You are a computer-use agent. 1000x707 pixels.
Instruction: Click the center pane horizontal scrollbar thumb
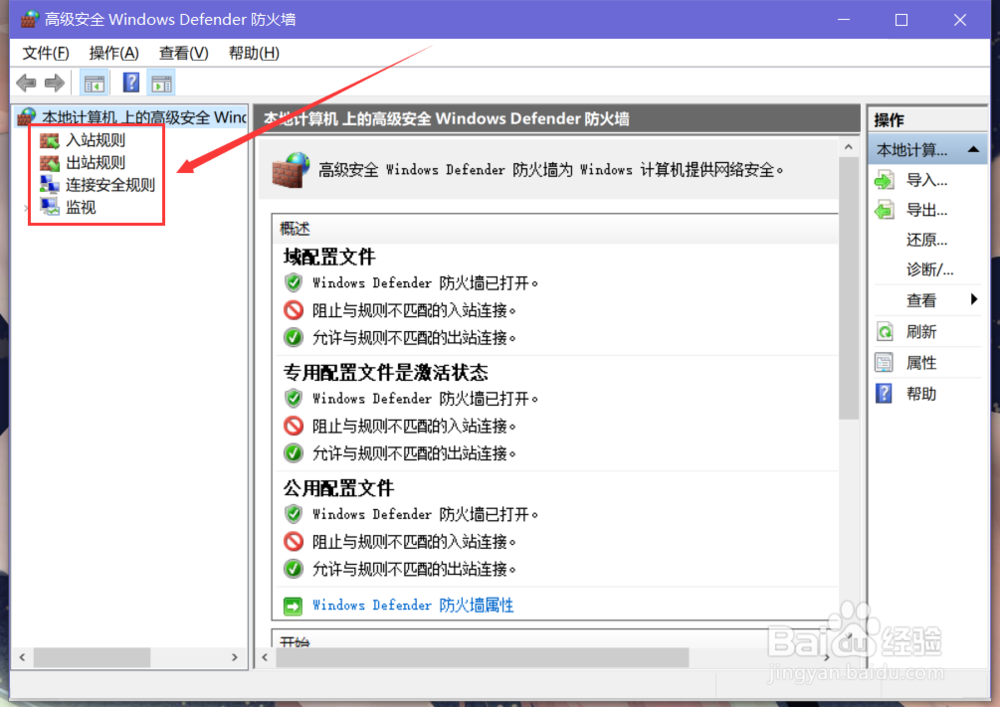482,657
